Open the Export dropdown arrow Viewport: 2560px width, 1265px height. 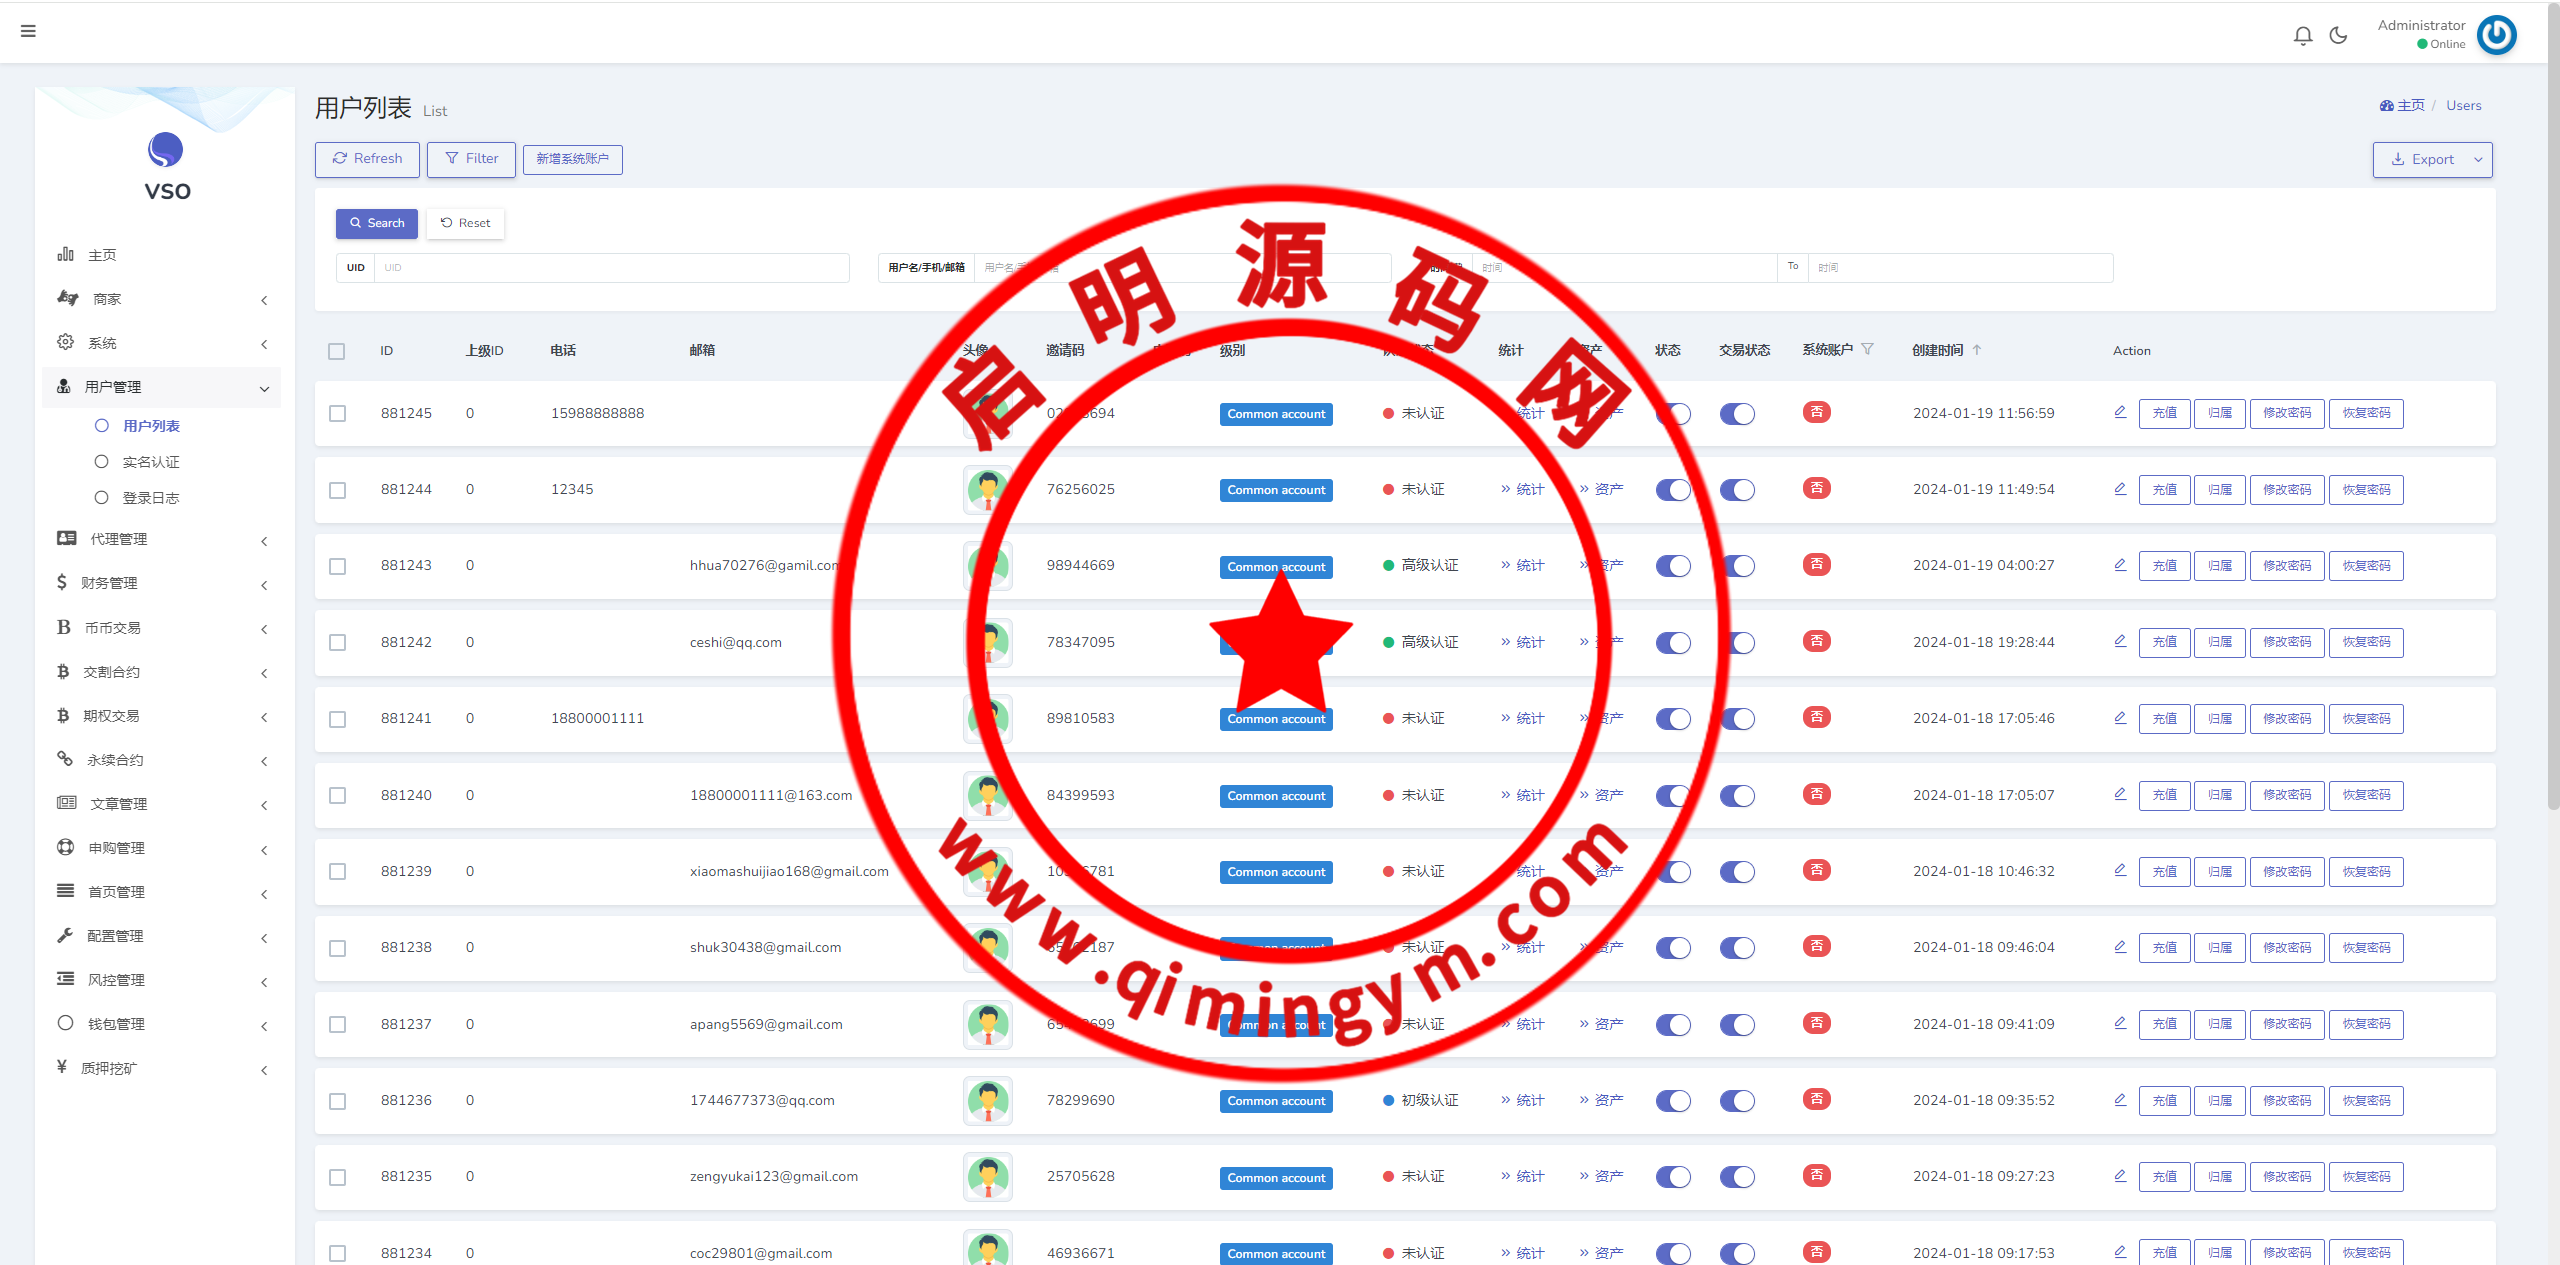coord(2478,160)
